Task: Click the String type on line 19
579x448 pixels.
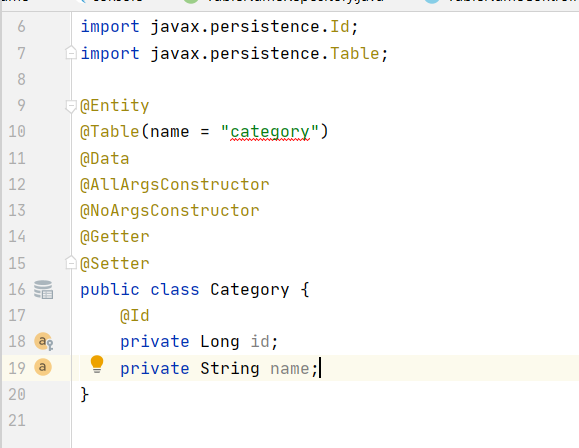Action: (230, 369)
